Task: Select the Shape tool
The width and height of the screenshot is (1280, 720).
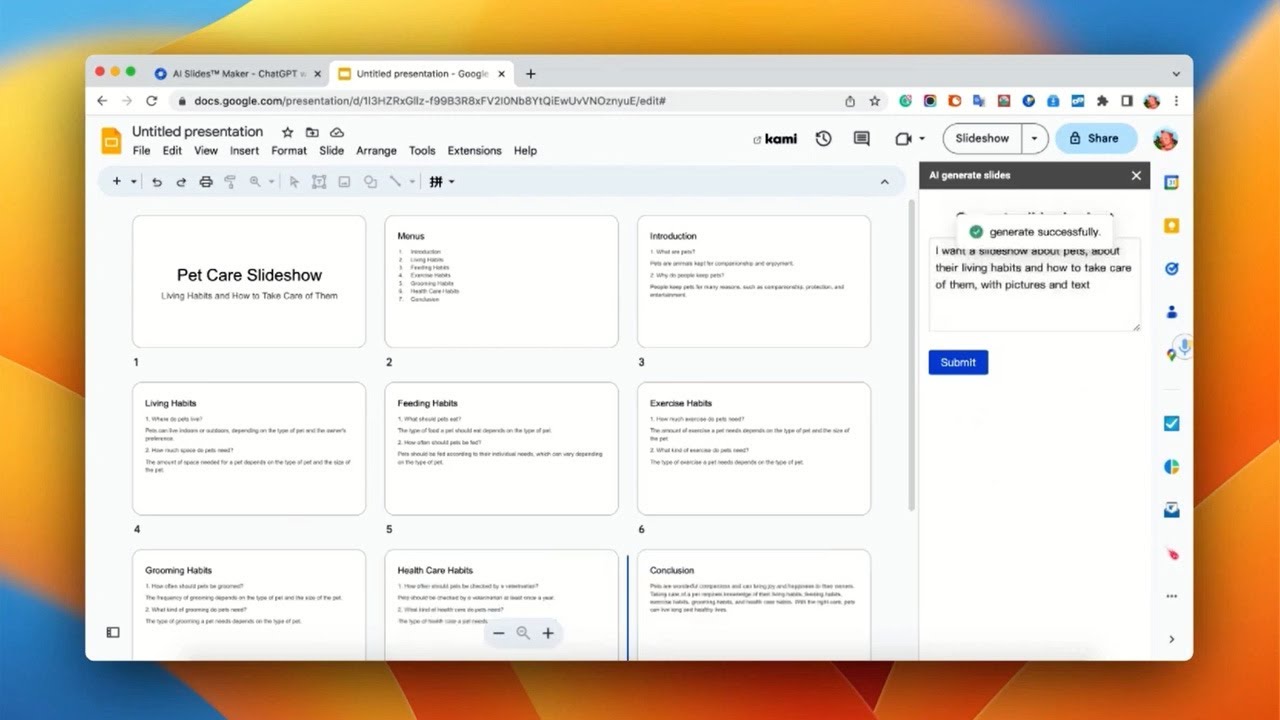Action: pos(369,181)
